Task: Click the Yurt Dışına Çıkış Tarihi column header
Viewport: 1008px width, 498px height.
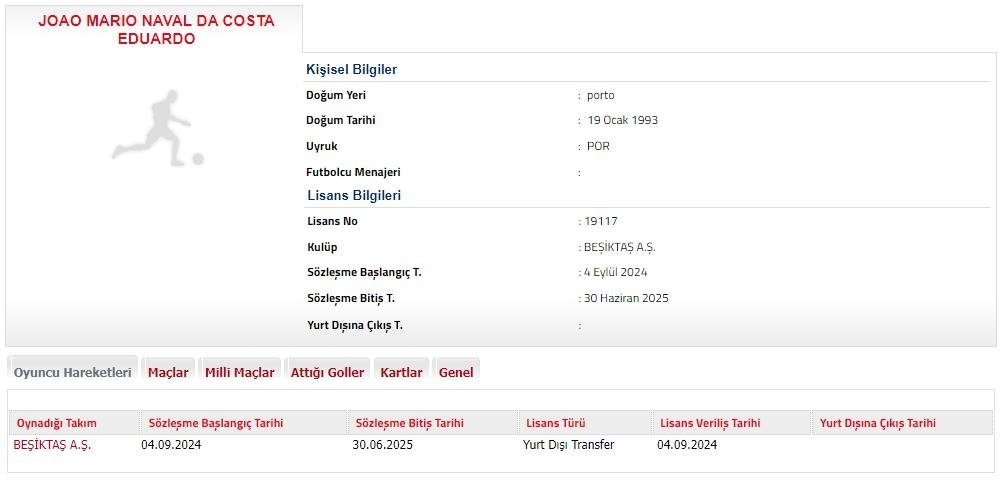Action: click(x=877, y=423)
